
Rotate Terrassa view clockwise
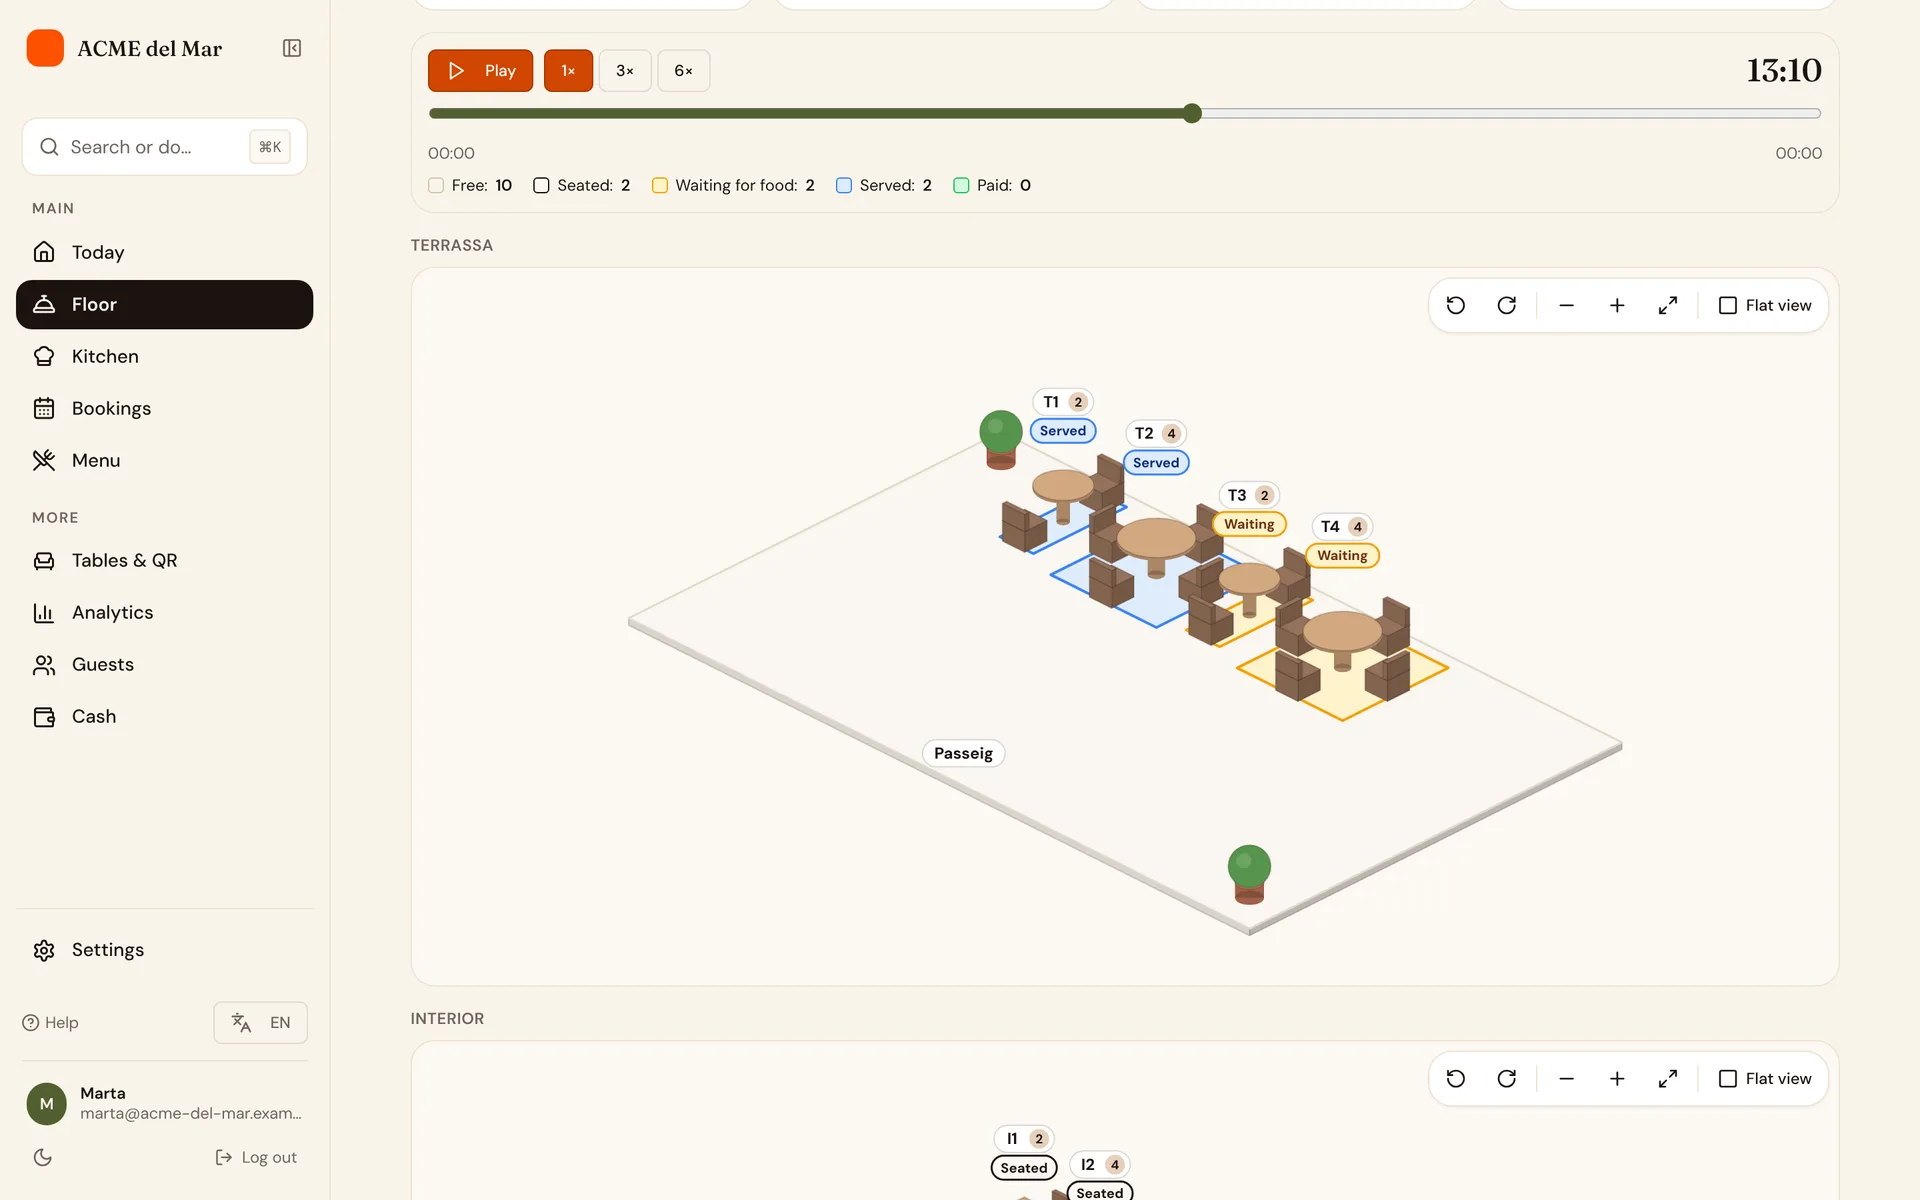(x=1507, y=305)
